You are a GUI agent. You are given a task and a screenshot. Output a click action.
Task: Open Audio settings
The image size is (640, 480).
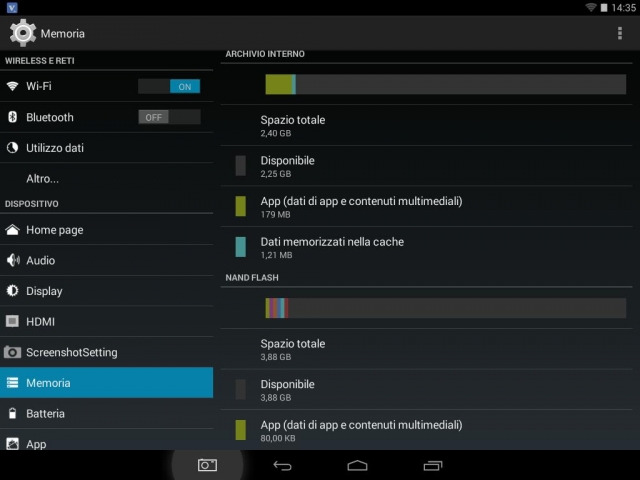[x=107, y=260]
